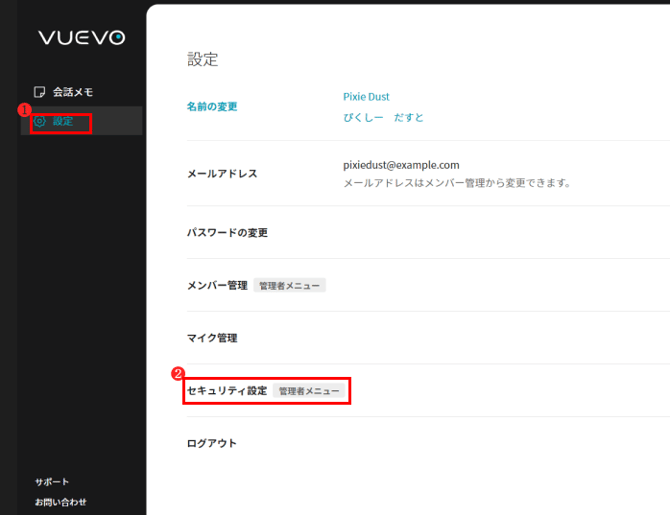
Task: Open セキュリティ設定 settings
Action: [x=227, y=391]
